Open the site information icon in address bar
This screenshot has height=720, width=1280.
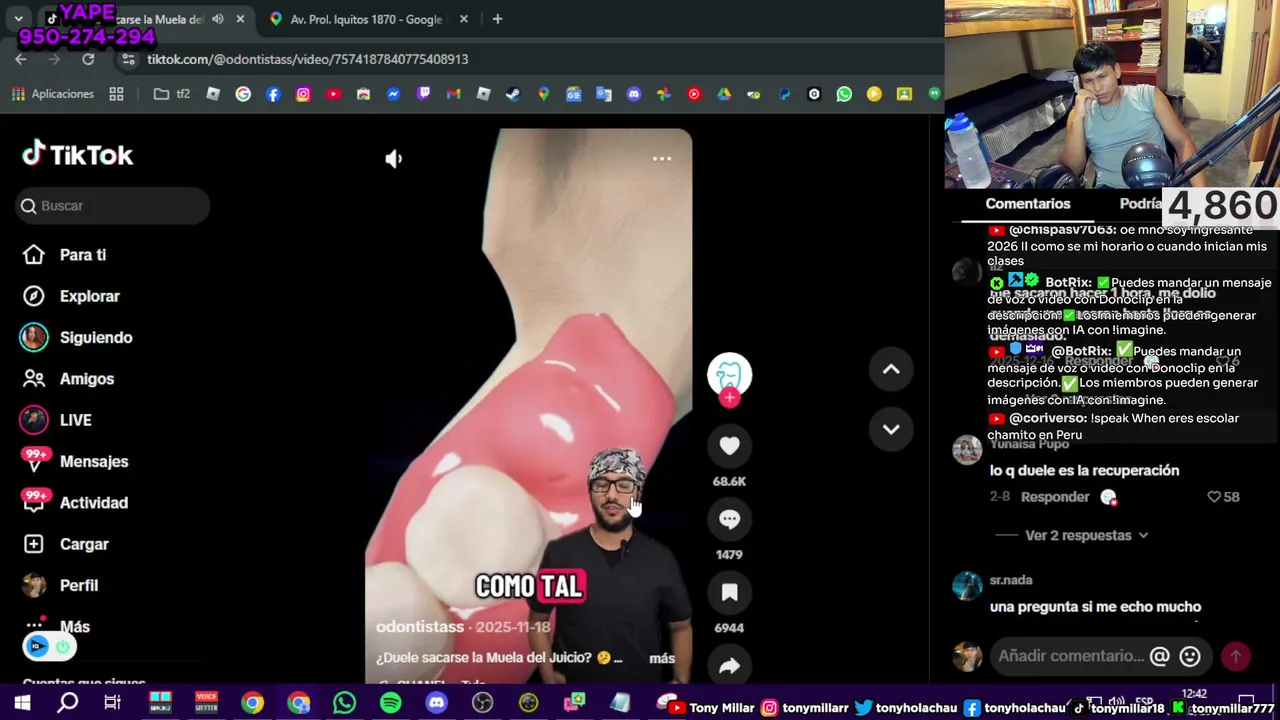(128, 59)
